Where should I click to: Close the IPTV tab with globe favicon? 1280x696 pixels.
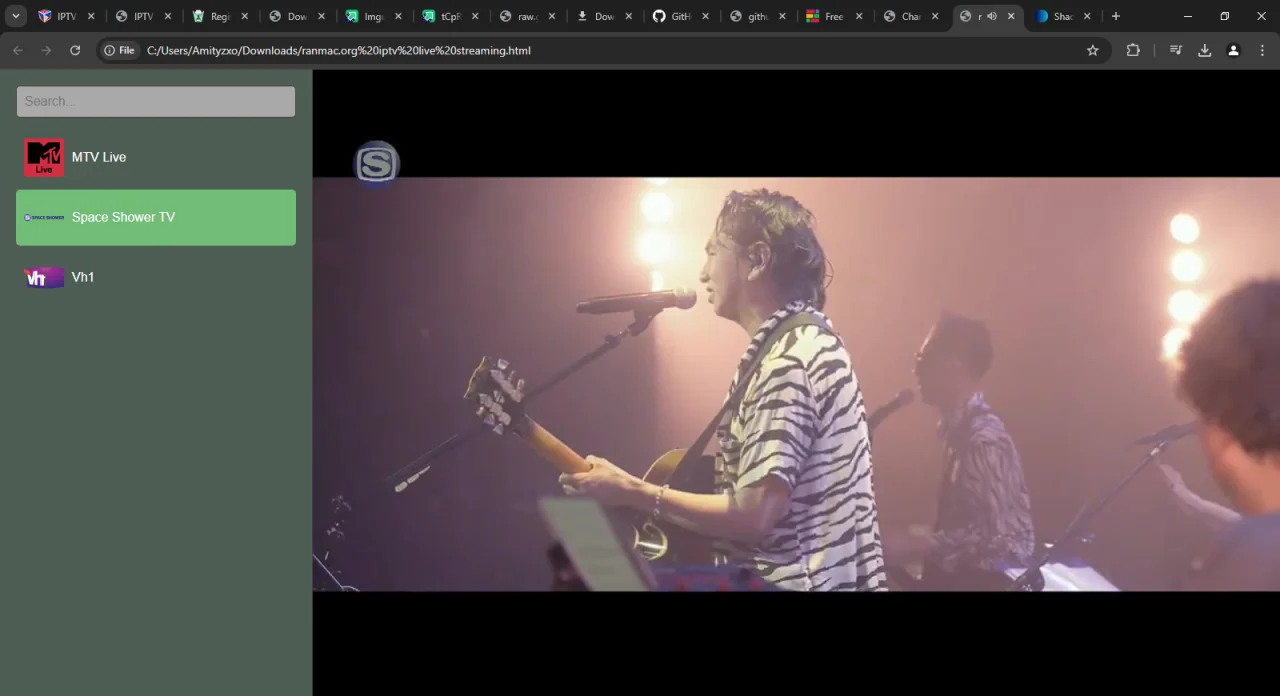tap(168, 16)
